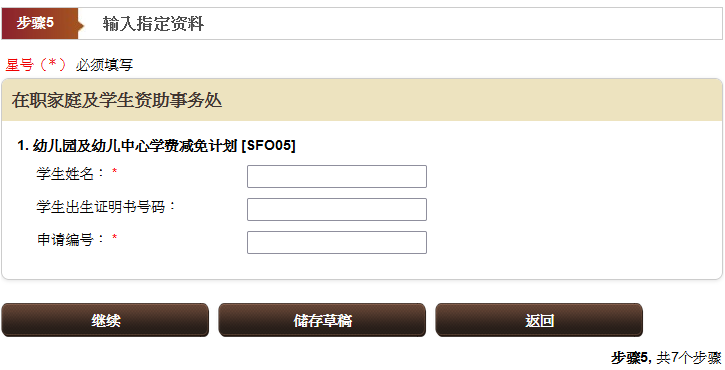This screenshot has width=725, height=370.
Task: Click the 步骤5 step badge
Action: [40, 23]
